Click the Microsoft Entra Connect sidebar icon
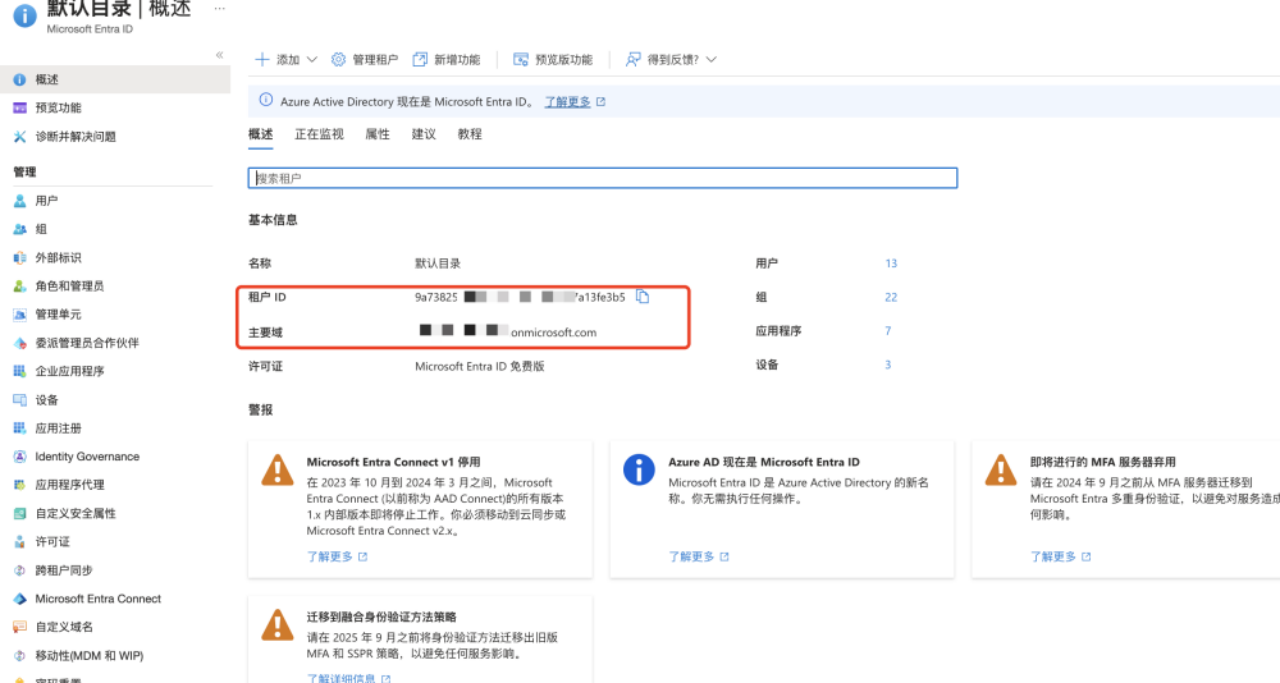 19,599
